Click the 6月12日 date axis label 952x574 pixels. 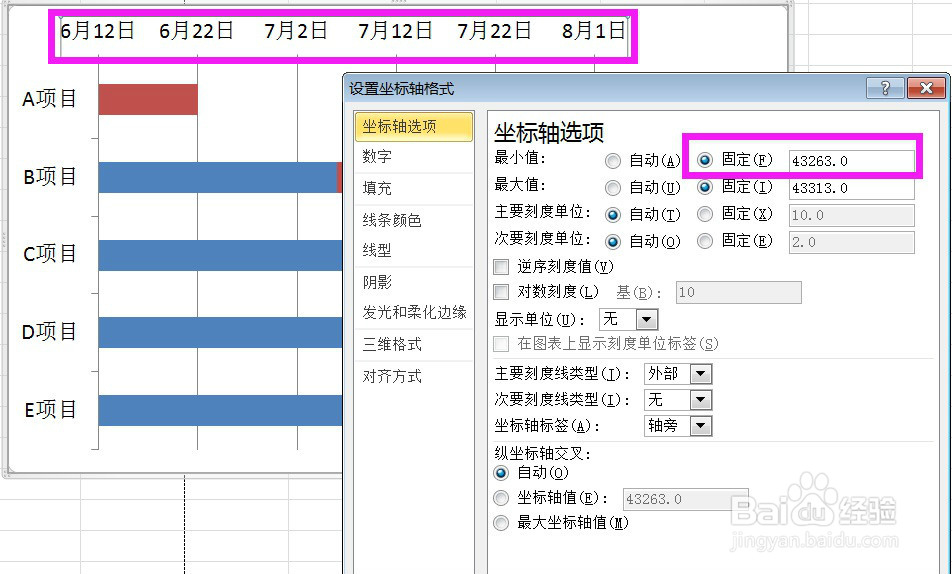pyautogui.click(x=97, y=30)
